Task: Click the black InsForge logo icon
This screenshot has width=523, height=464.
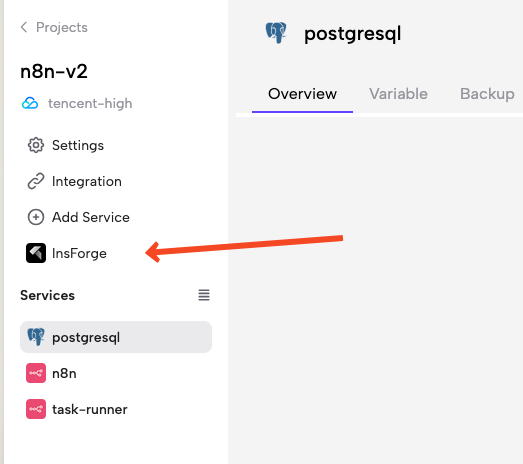Action: coord(36,253)
